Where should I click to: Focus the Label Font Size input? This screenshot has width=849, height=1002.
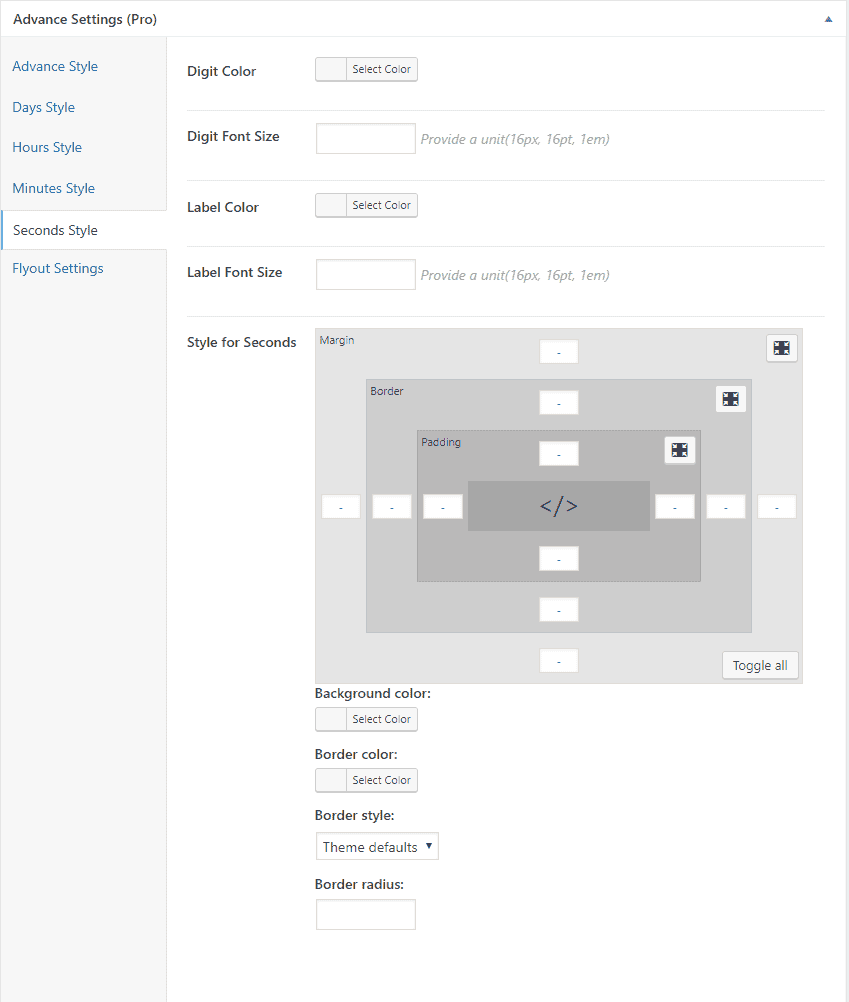pos(365,274)
